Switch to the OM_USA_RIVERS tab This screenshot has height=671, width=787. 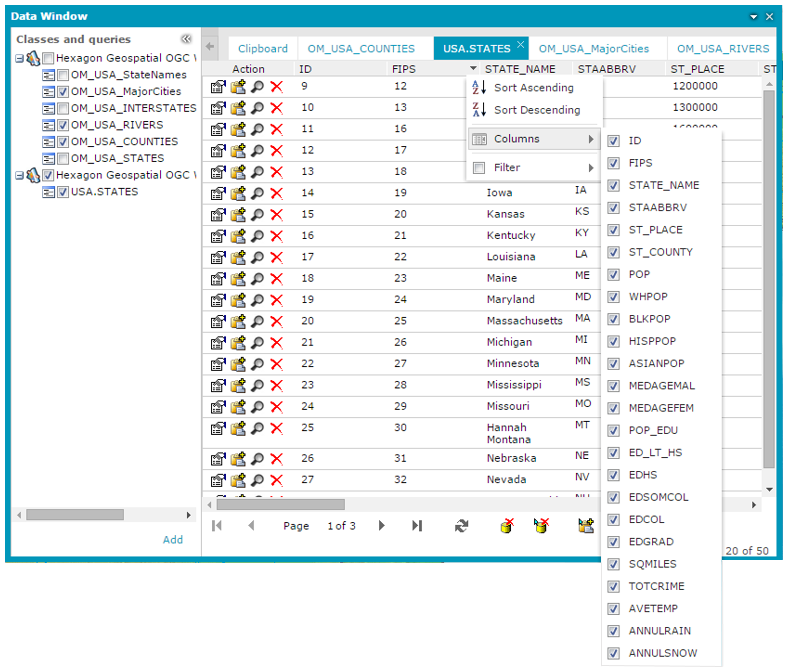tap(723, 49)
